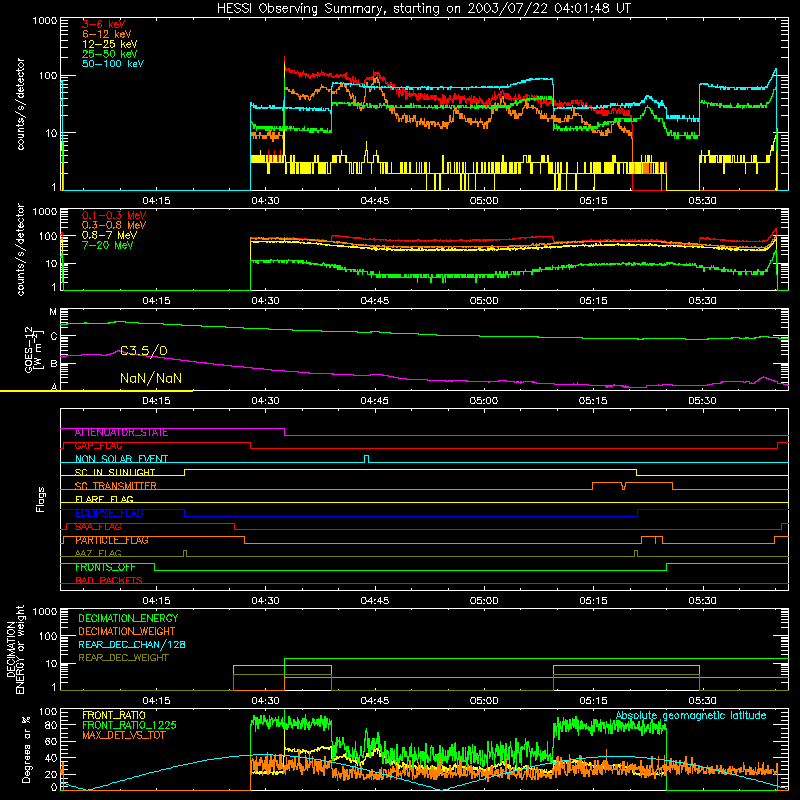Click the 05:00 tick label under flags panel
This screenshot has width=800, height=800.
click(484, 601)
